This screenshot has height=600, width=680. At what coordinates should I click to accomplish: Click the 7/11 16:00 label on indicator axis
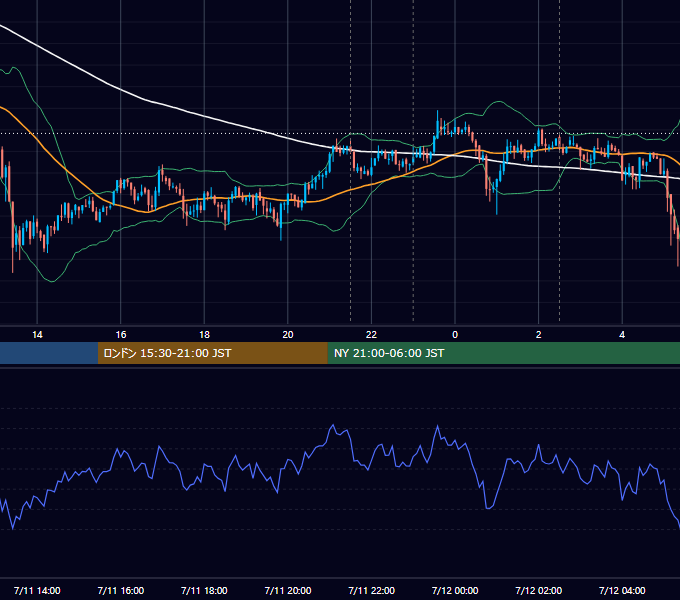tap(121, 590)
